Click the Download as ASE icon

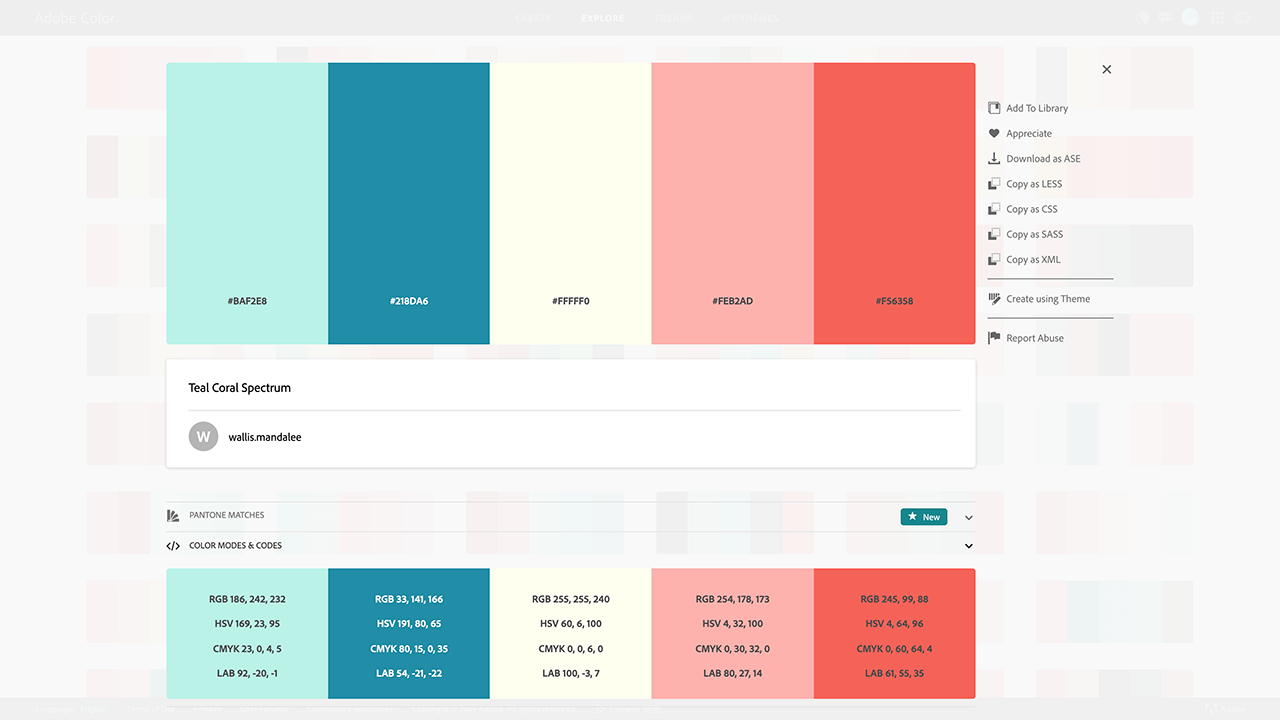coord(994,158)
